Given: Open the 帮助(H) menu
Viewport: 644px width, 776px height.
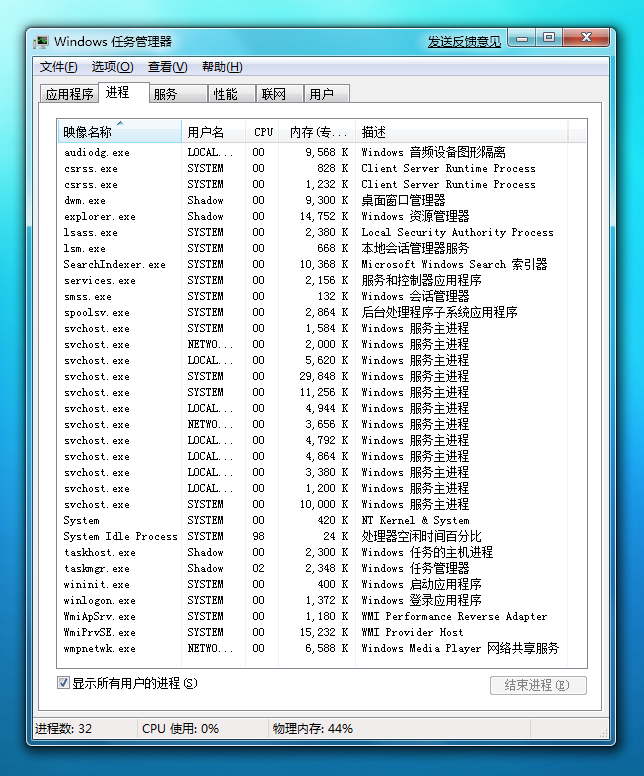Looking at the screenshot, I should pos(222,67).
